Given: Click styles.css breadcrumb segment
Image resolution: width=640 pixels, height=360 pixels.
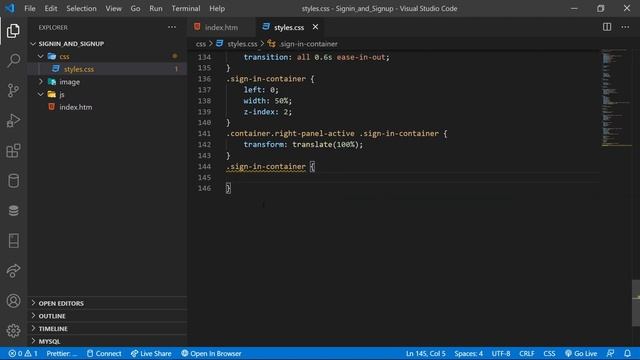Looking at the screenshot, I should [237, 44].
